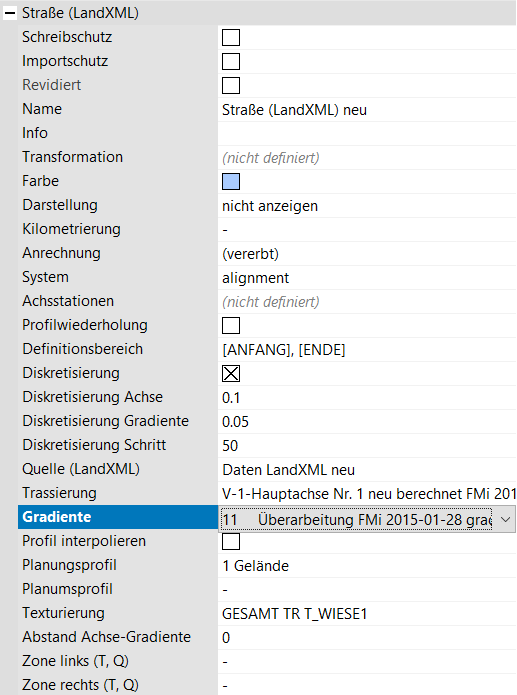The width and height of the screenshot is (517, 695).
Task: Enable the Schreibschutz checkbox
Action: [x=231, y=38]
